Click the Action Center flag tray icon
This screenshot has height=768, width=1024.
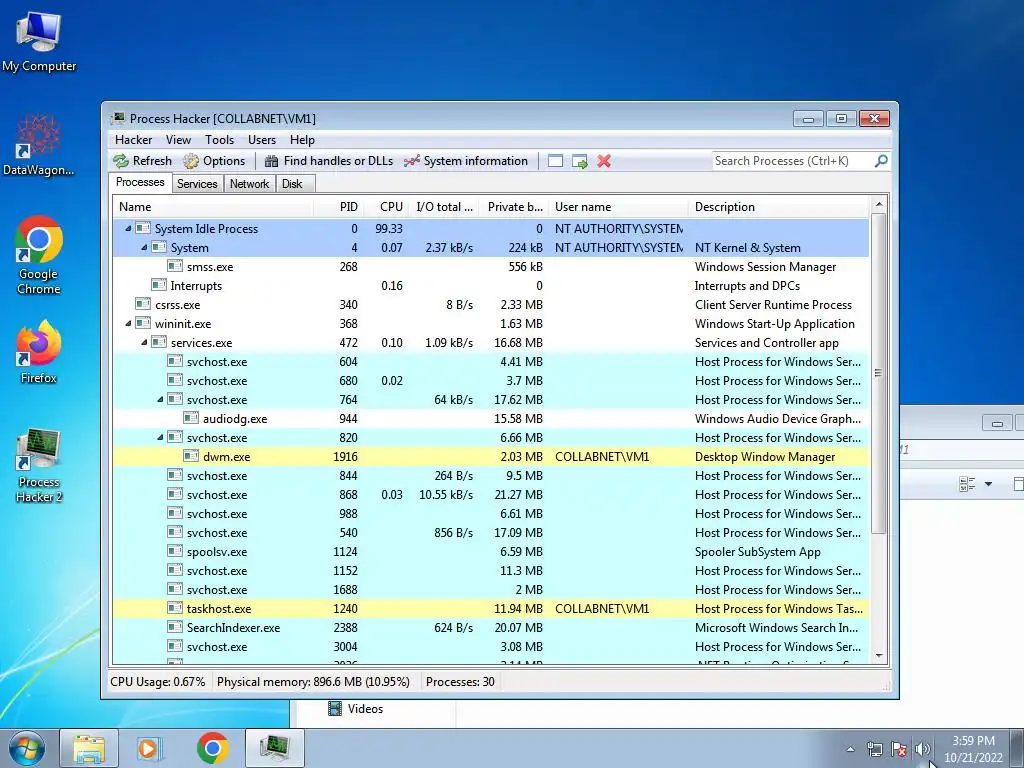pos(899,749)
